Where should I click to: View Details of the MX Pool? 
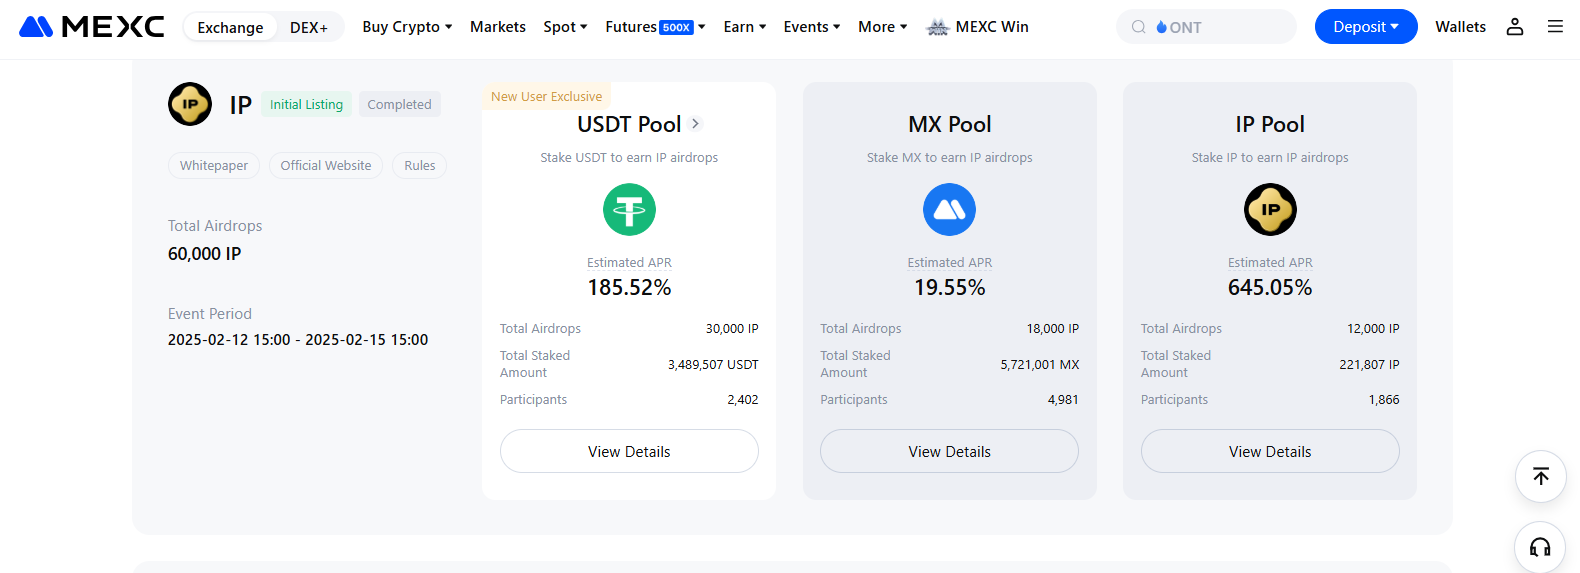point(949,451)
